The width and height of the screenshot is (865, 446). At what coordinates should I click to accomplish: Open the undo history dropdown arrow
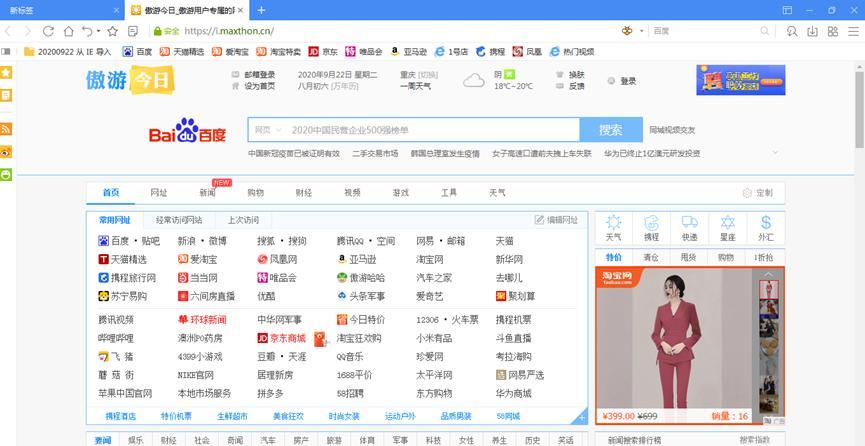tap(98, 31)
